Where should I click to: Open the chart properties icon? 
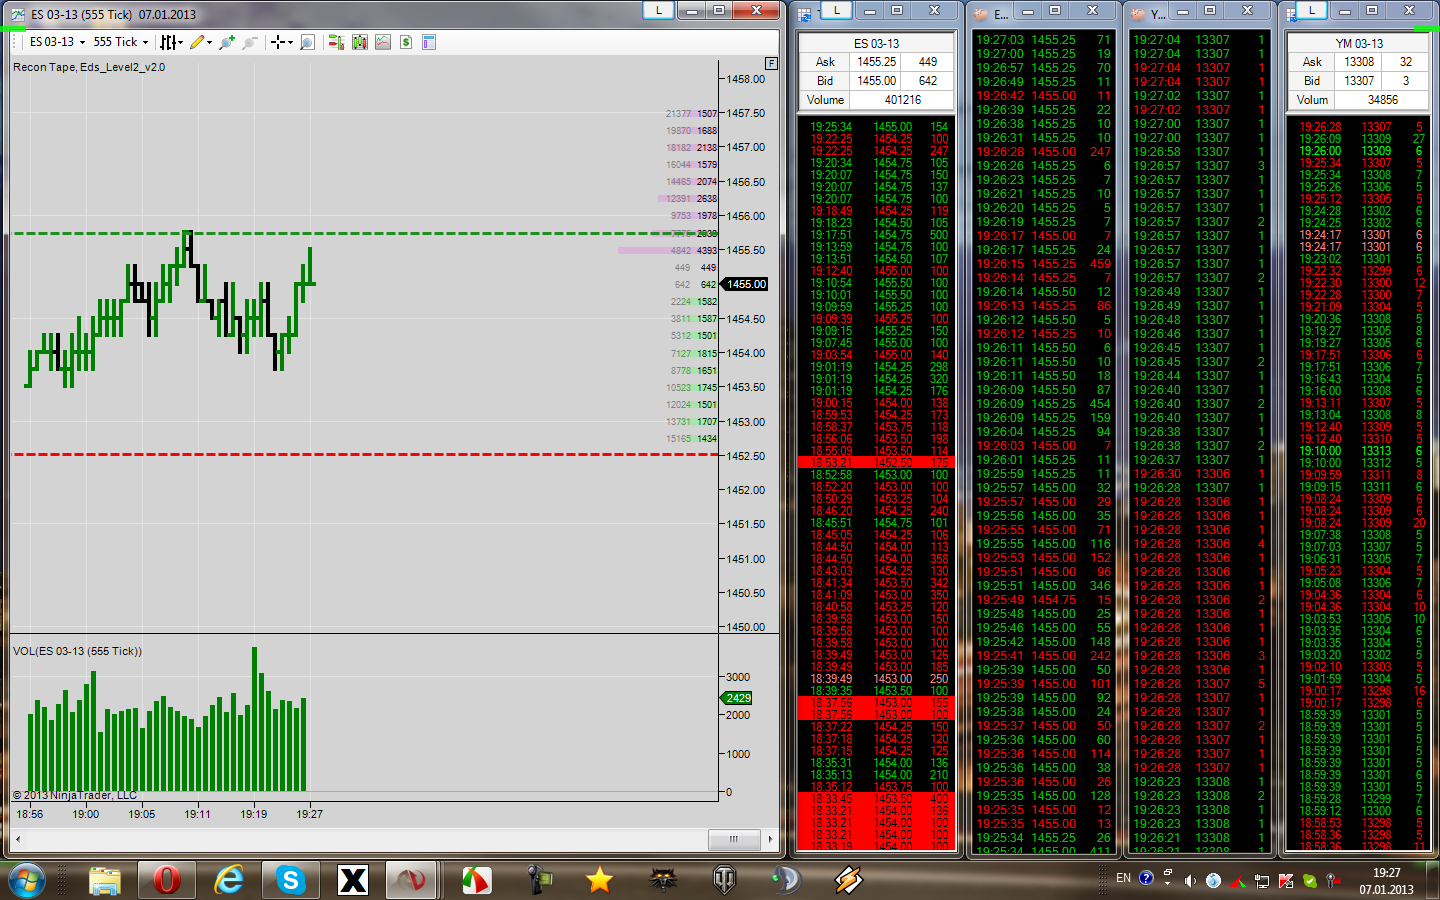pyautogui.click(x=429, y=42)
